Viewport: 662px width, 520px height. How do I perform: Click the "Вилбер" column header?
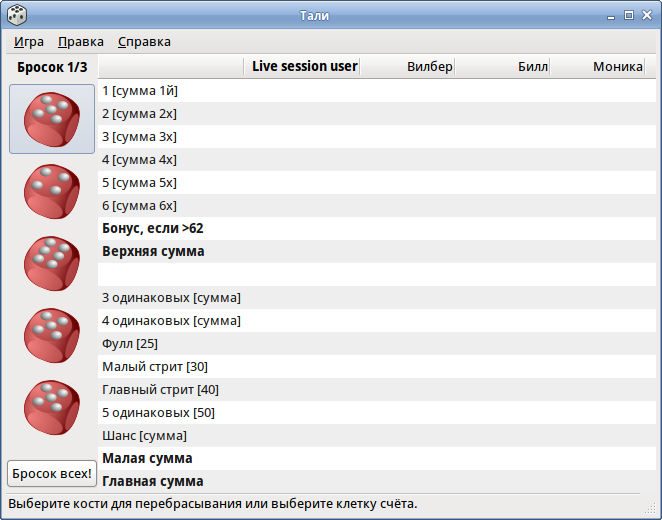click(x=430, y=67)
